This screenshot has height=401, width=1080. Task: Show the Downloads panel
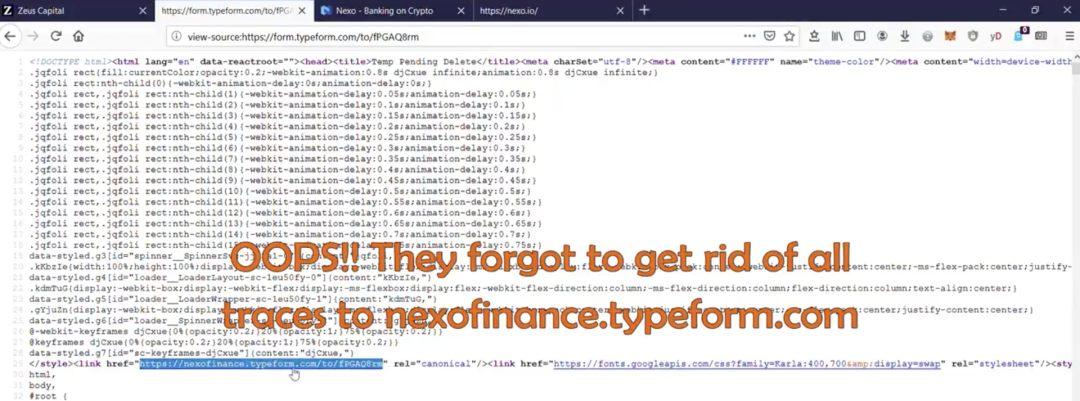pyautogui.click(x=905, y=36)
